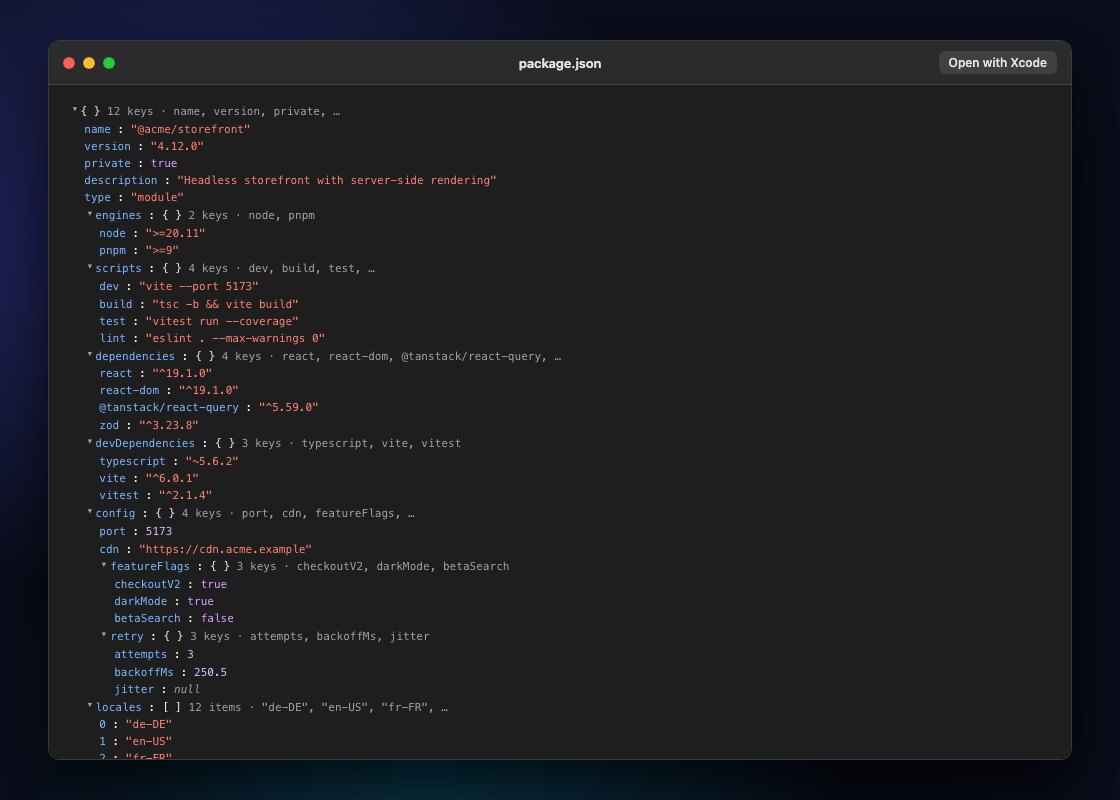The width and height of the screenshot is (1120, 800).
Task: Click the "eslint . --max-warnings 0" value
Action: click(x=235, y=339)
